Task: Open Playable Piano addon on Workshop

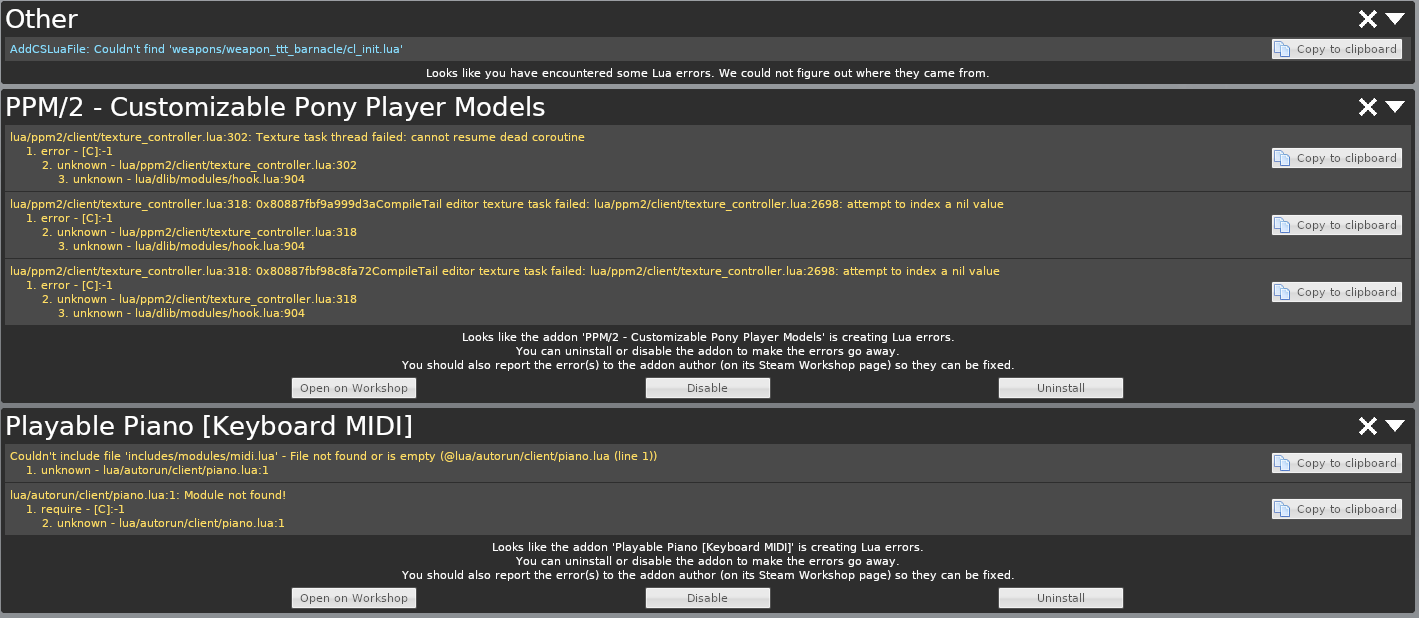Action: coord(354,598)
